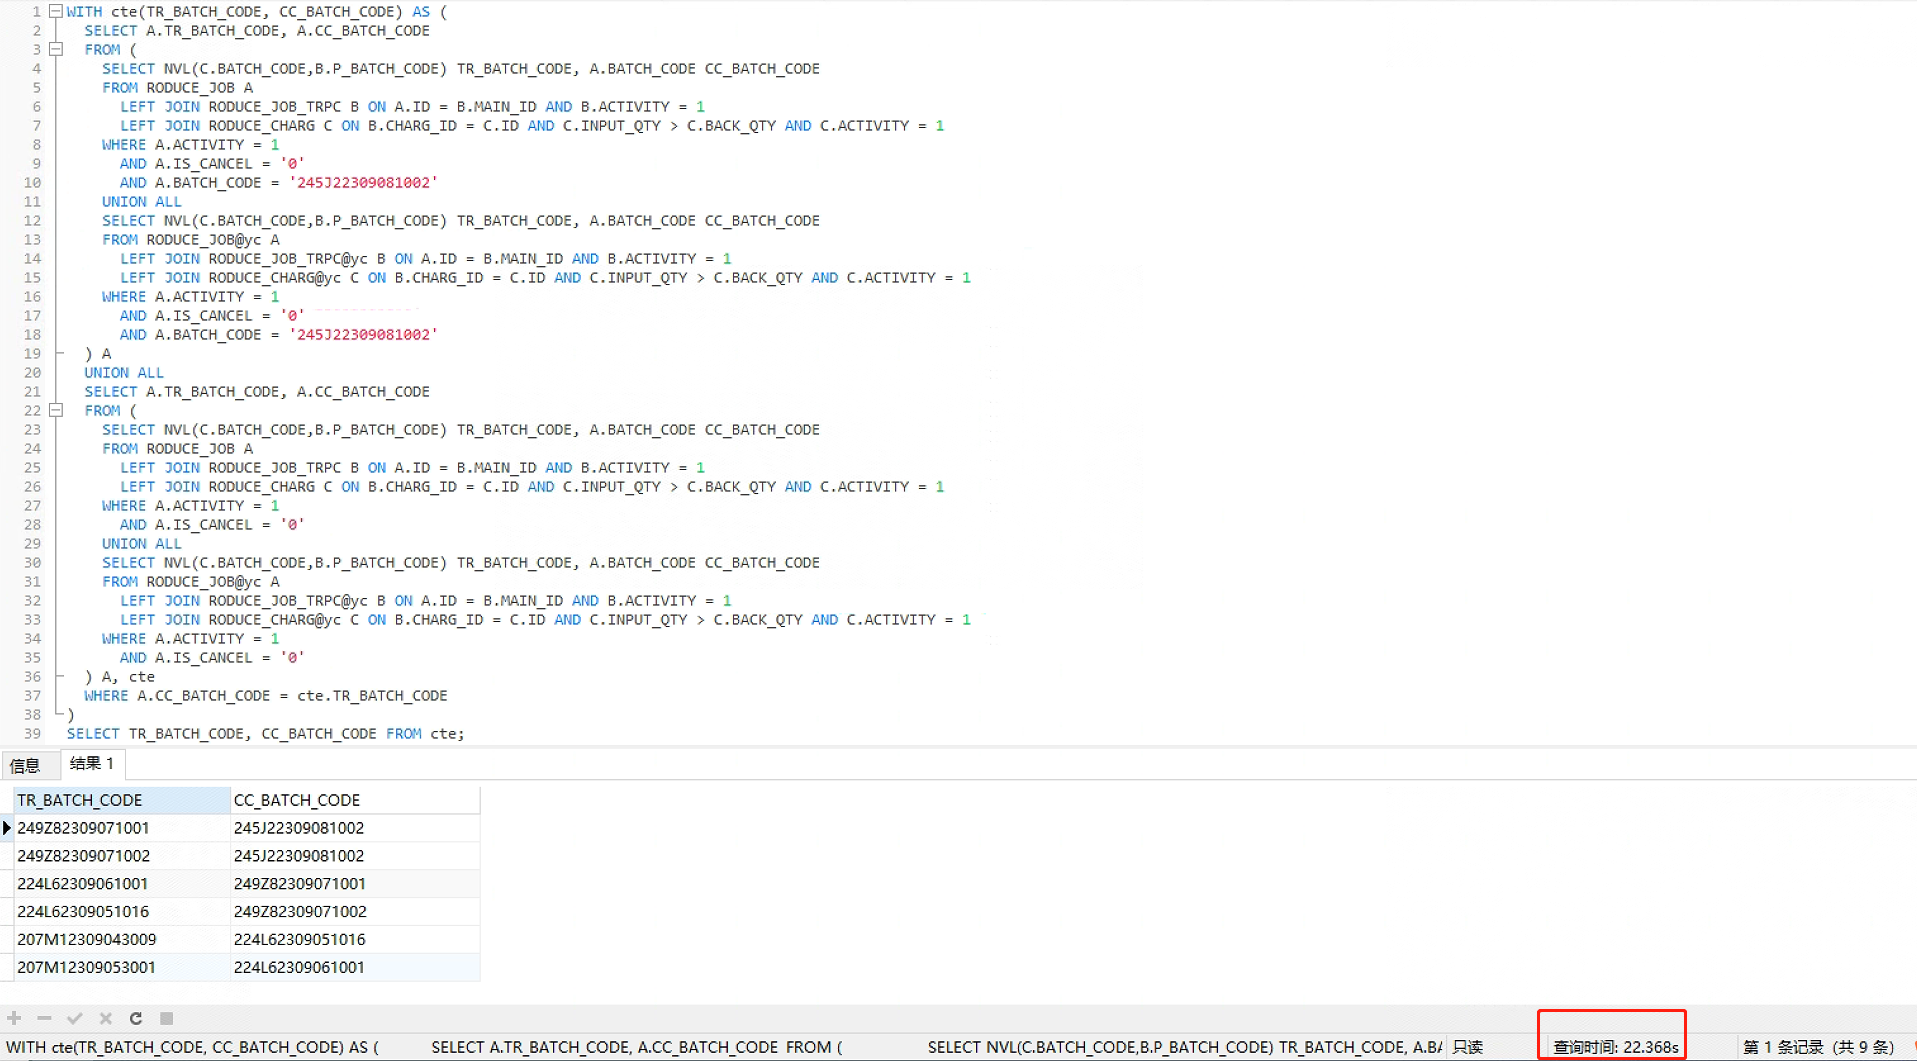1917x1061 pixels.
Task: Click line number 5 in the gutter
Action: pos(37,88)
